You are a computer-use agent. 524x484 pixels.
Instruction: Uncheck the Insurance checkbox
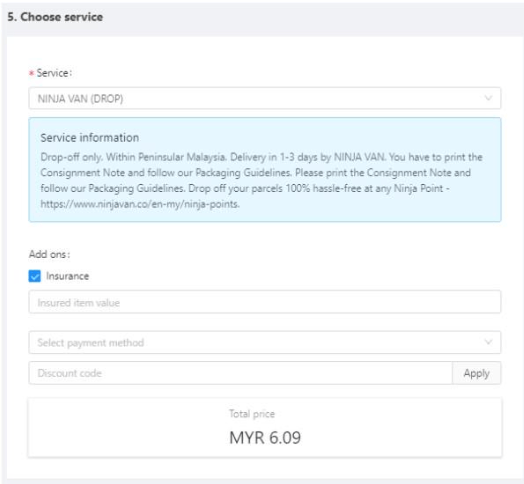[34, 276]
